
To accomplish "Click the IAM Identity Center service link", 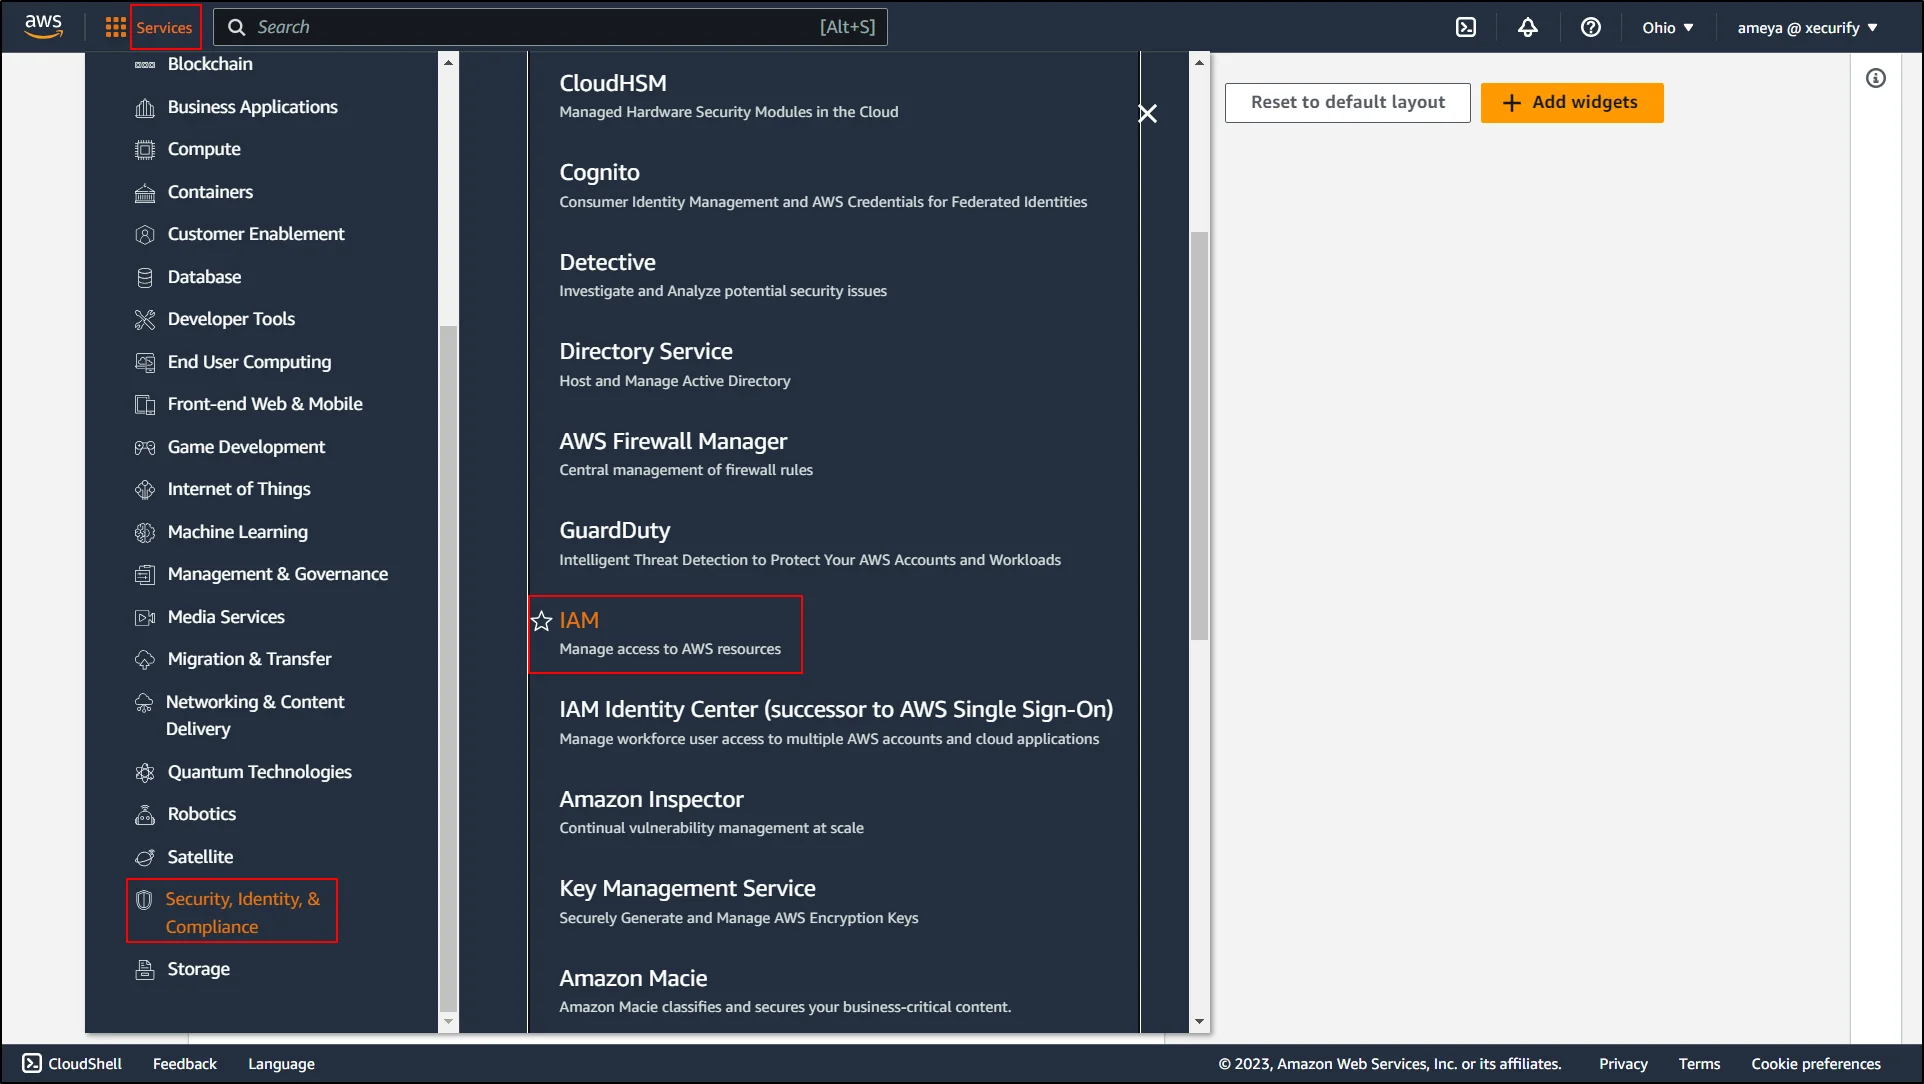I will point(835,709).
